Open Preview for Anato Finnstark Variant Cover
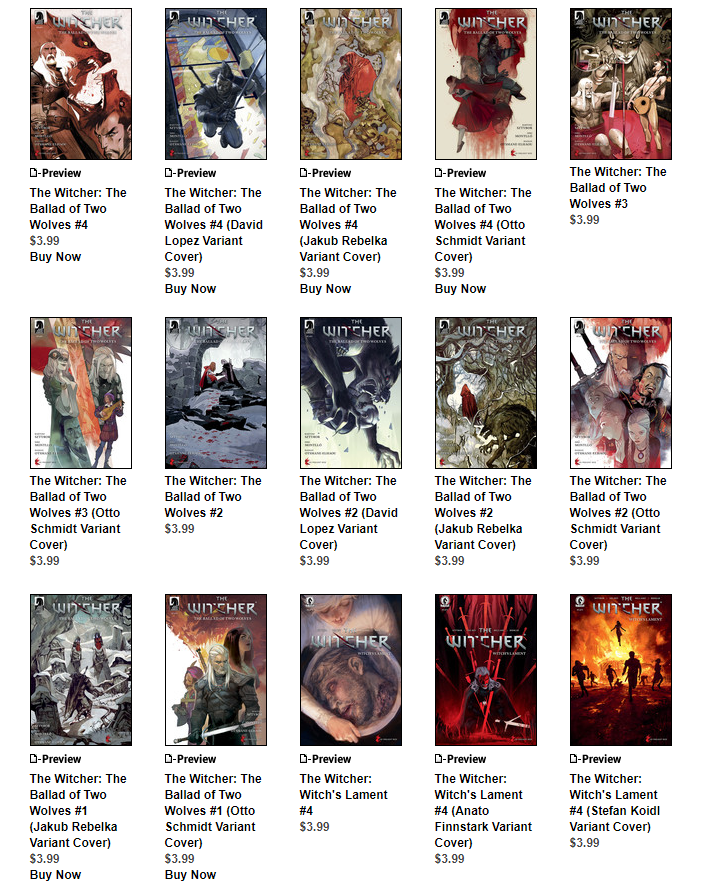This screenshot has height=890, width=703. [460, 759]
